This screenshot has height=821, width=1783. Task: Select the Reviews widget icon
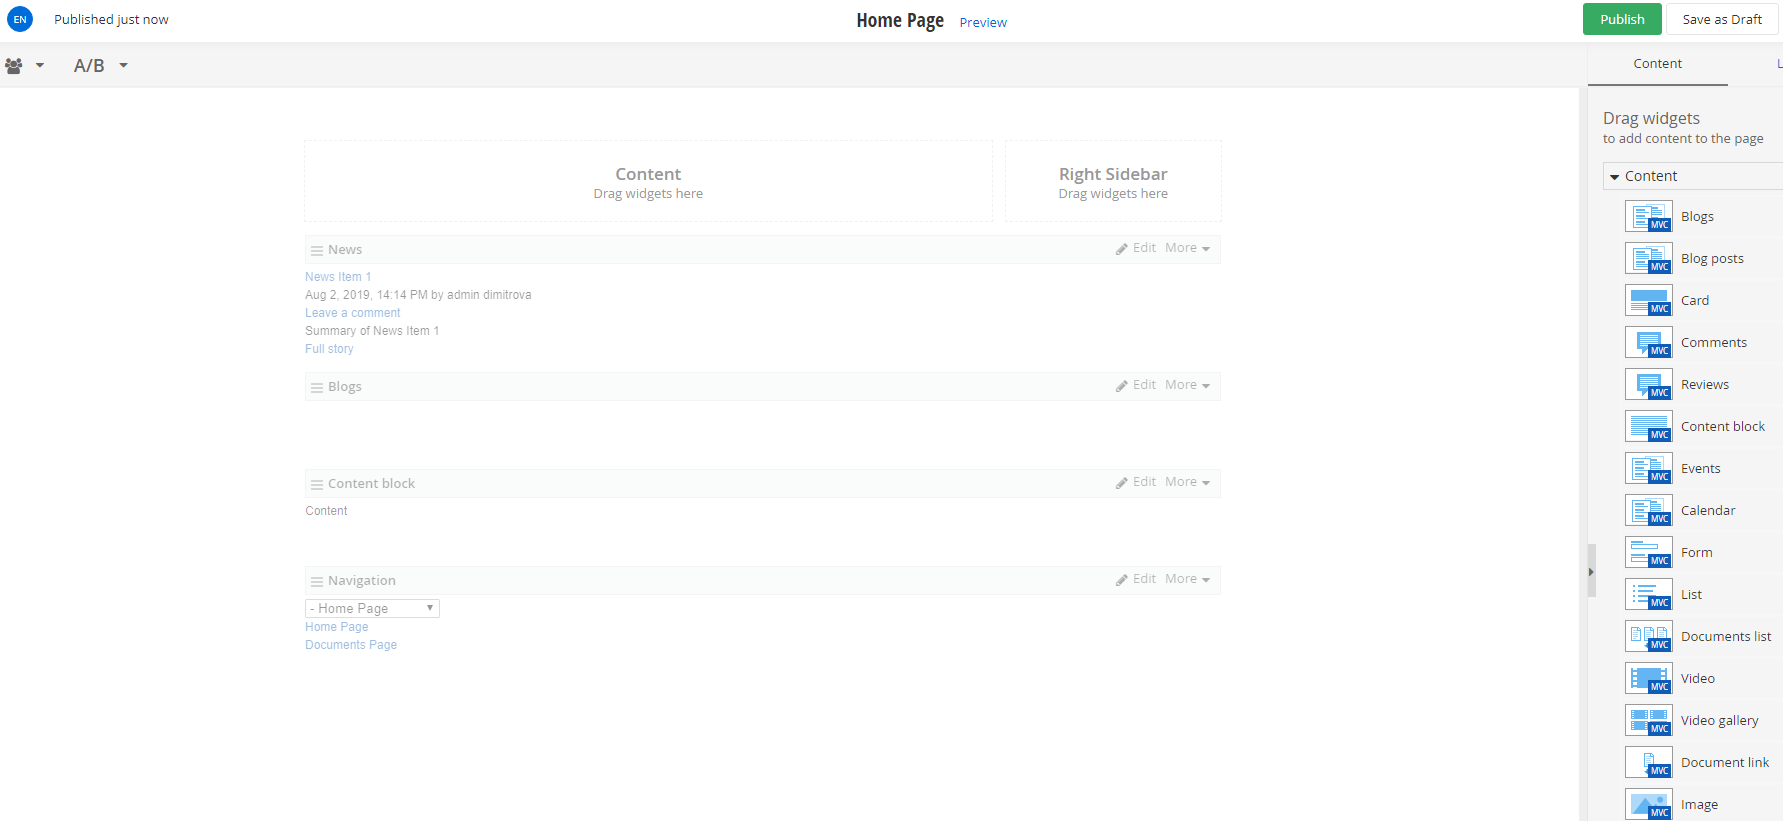click(x=1648, y=384)
